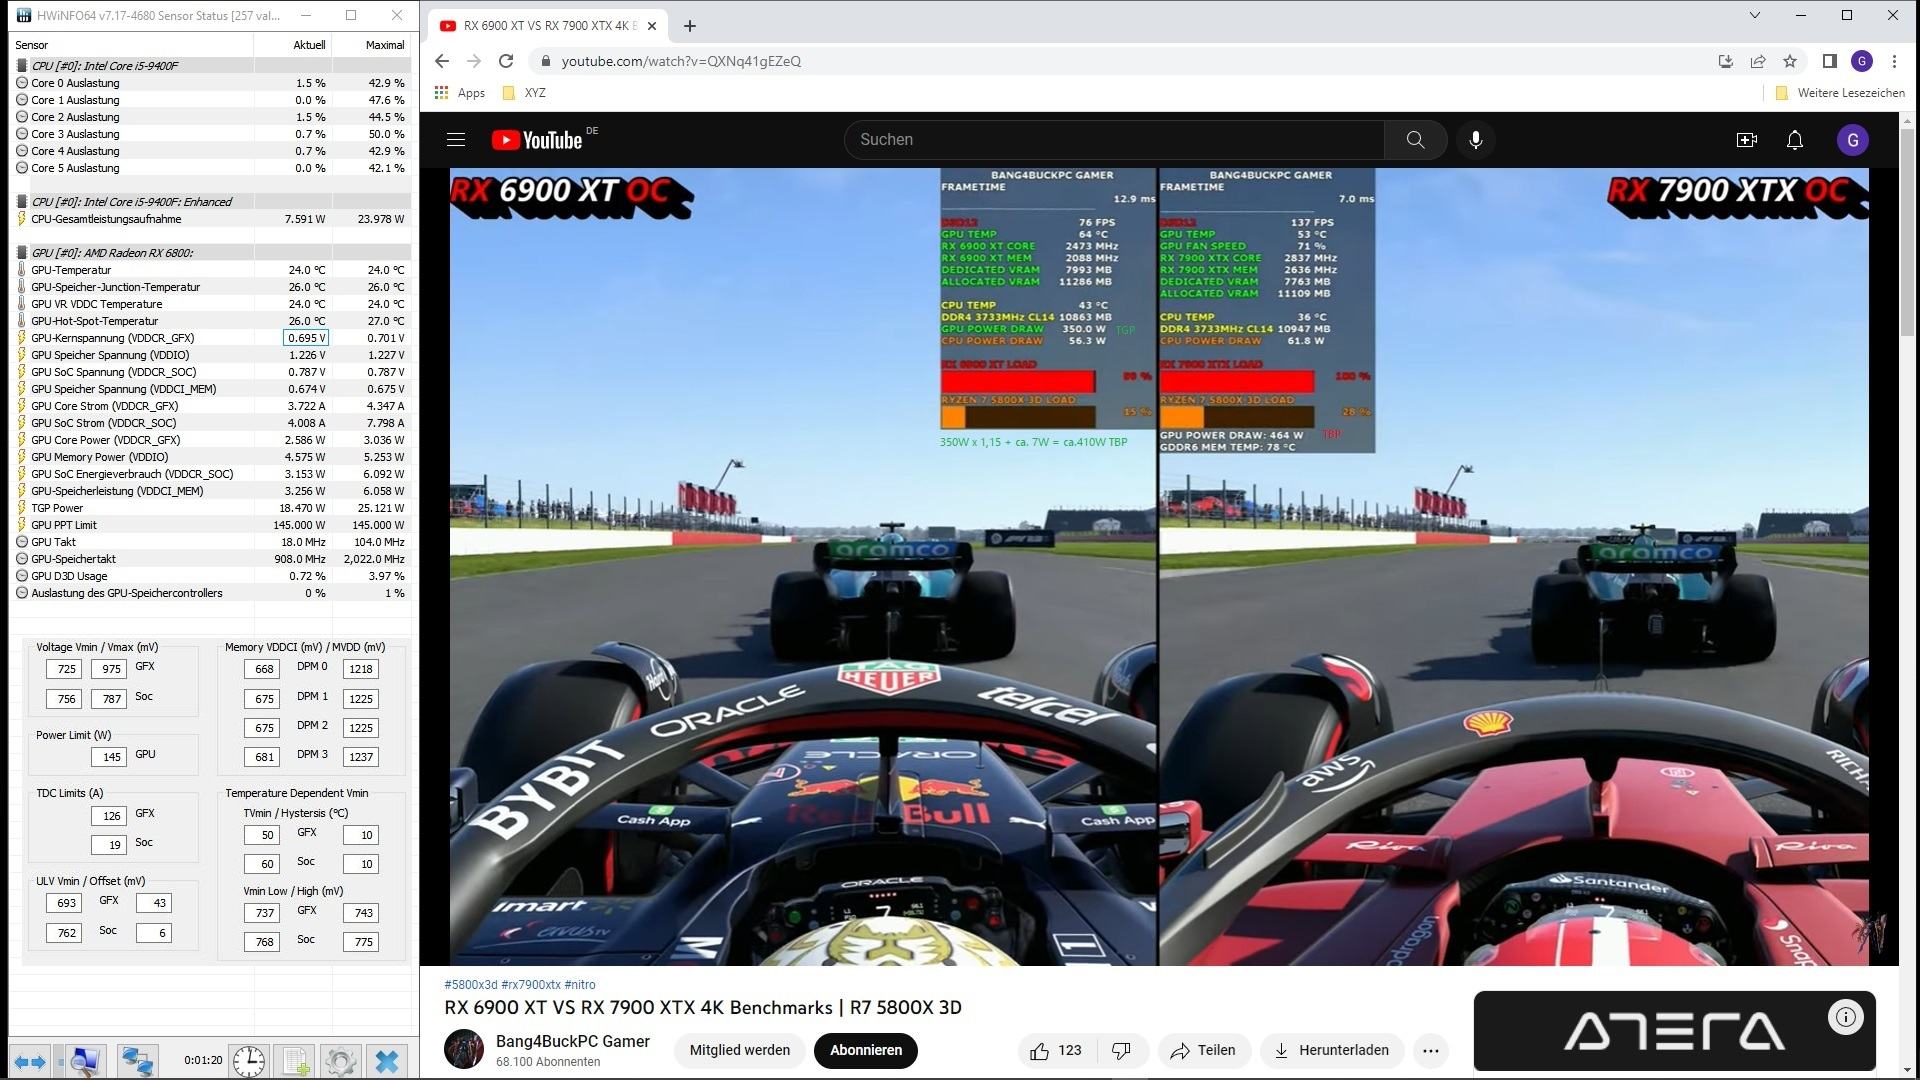Click the YouTube page vertical scrollbar
Viewport: 1920px width, 1080px height.
[x=1908, y=232]
